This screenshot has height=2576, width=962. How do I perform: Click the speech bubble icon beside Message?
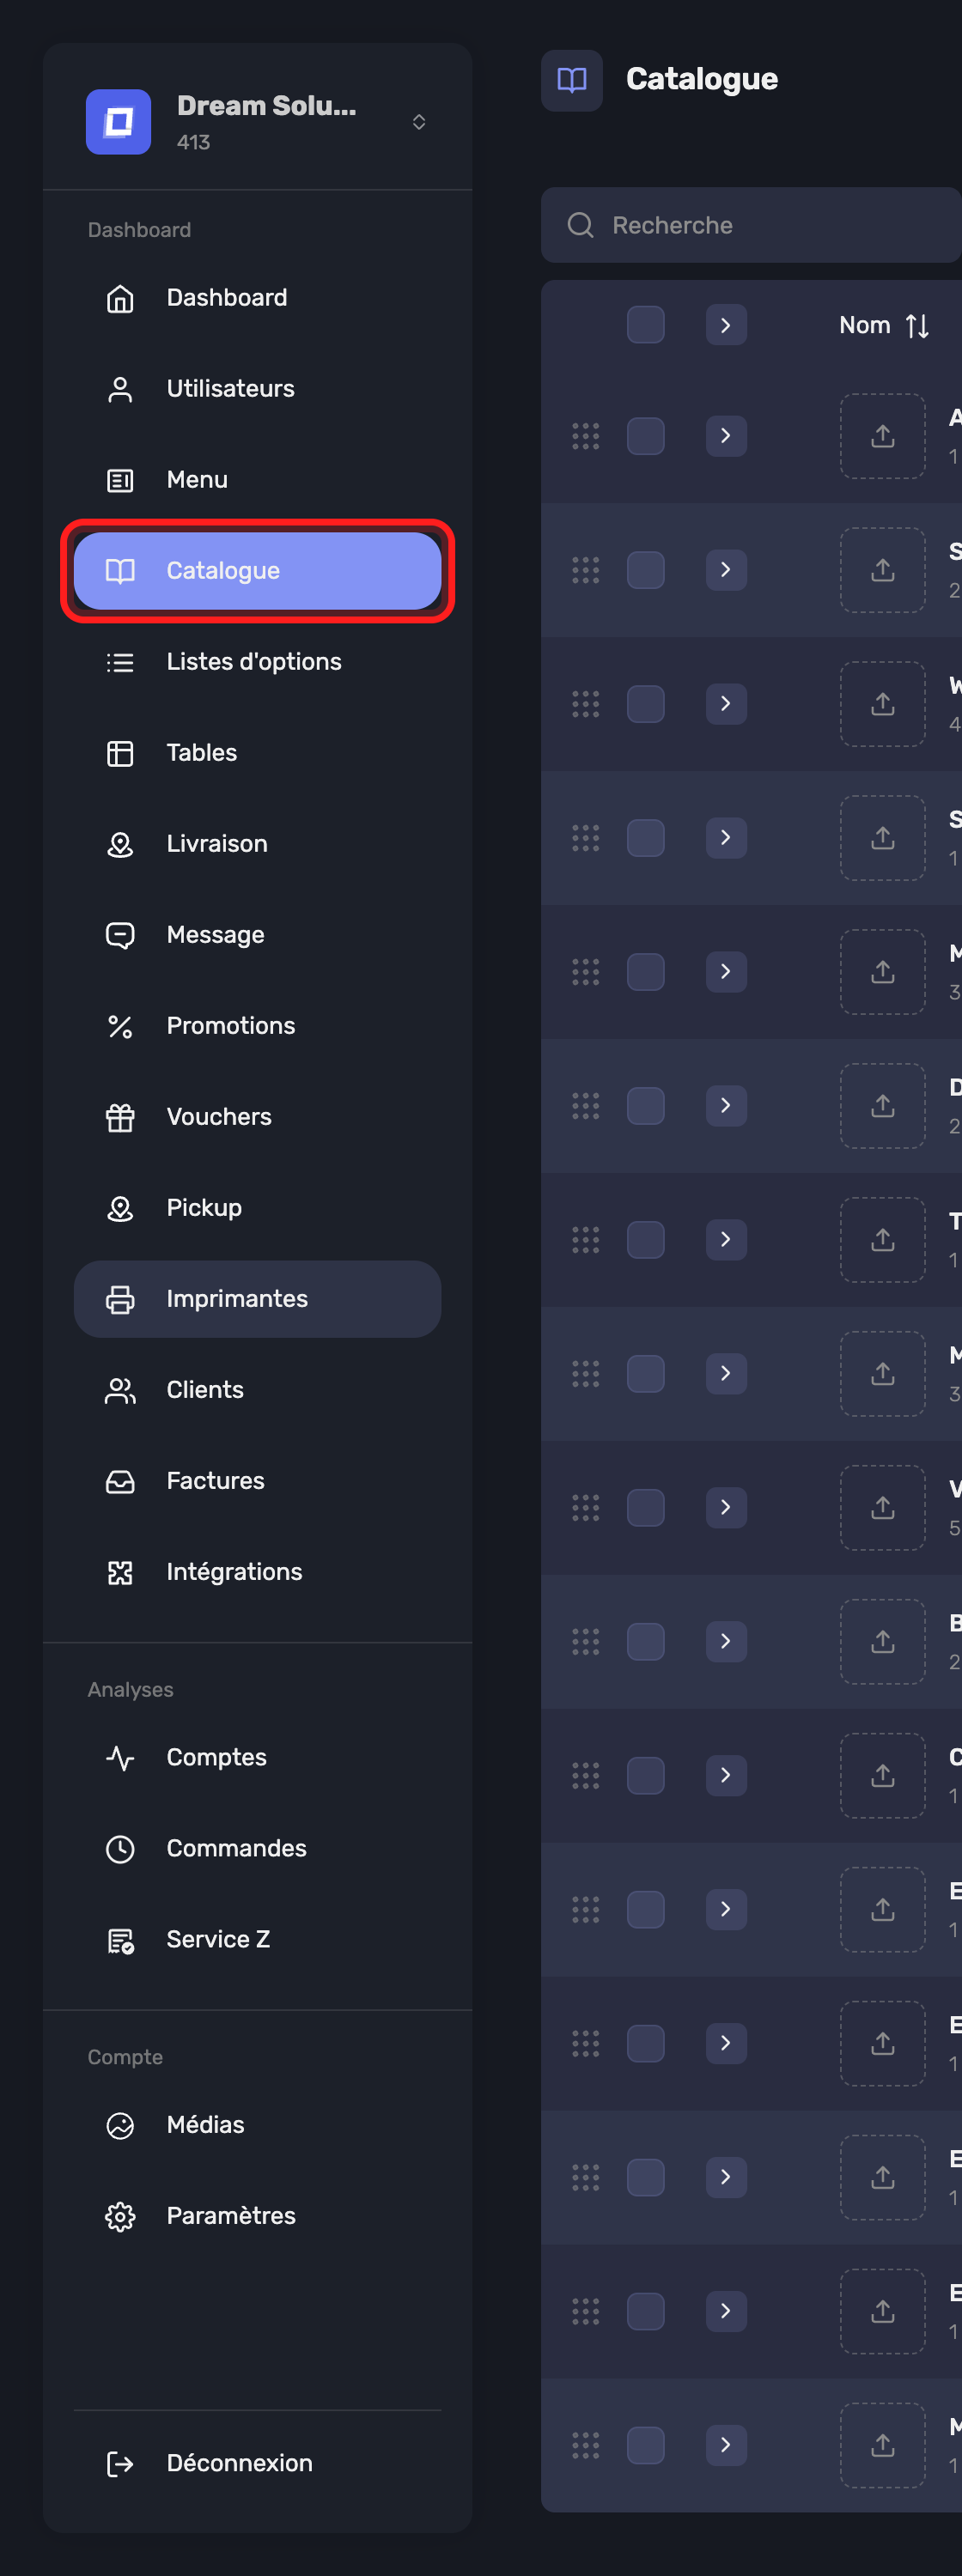pos(120,935)
